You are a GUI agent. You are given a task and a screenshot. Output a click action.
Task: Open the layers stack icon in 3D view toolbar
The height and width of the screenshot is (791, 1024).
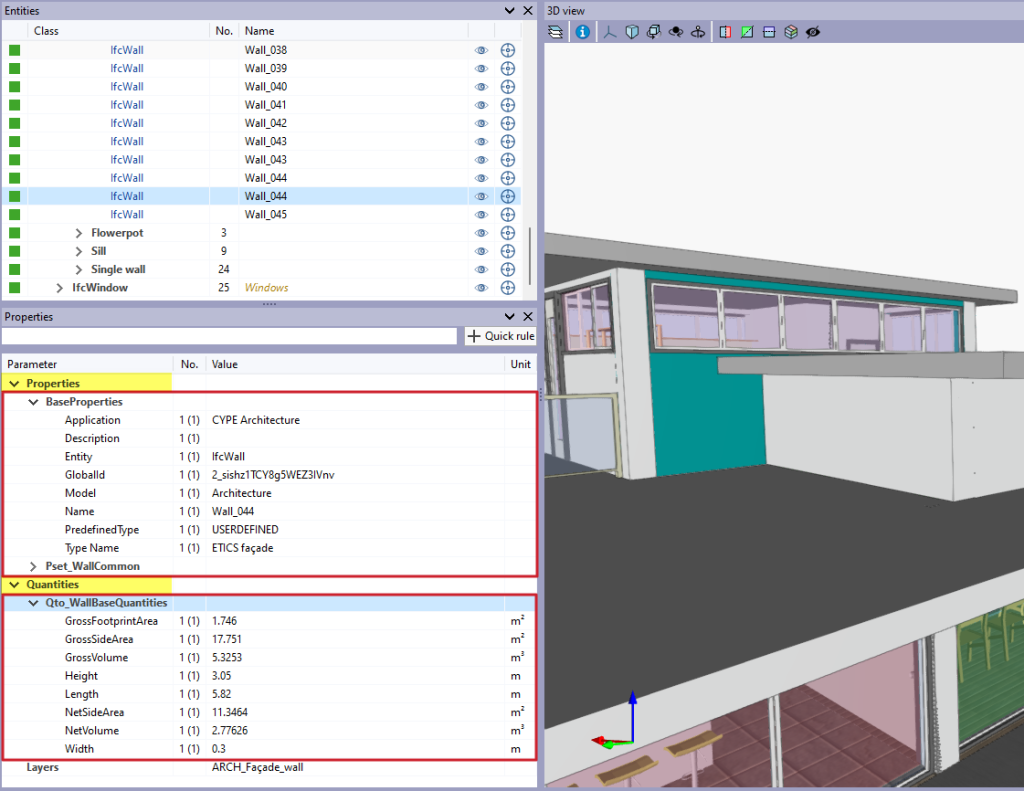[x=557, y=32]
